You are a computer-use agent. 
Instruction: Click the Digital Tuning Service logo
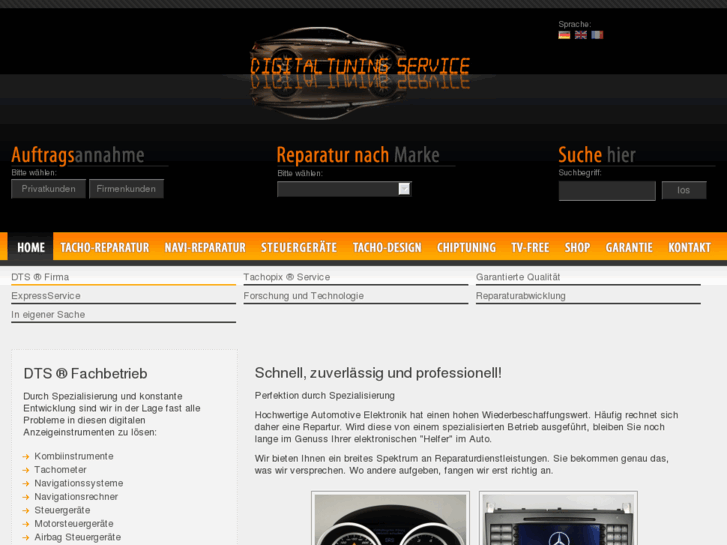(360, 73)
